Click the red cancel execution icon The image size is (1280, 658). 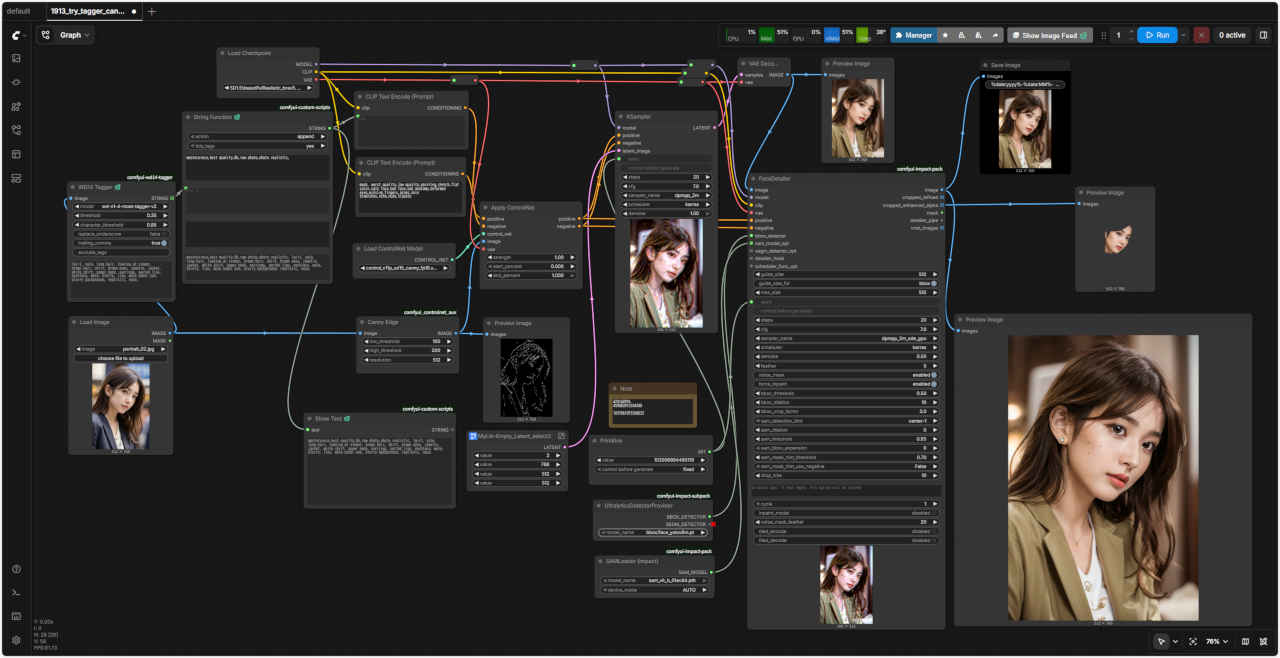1201,35
